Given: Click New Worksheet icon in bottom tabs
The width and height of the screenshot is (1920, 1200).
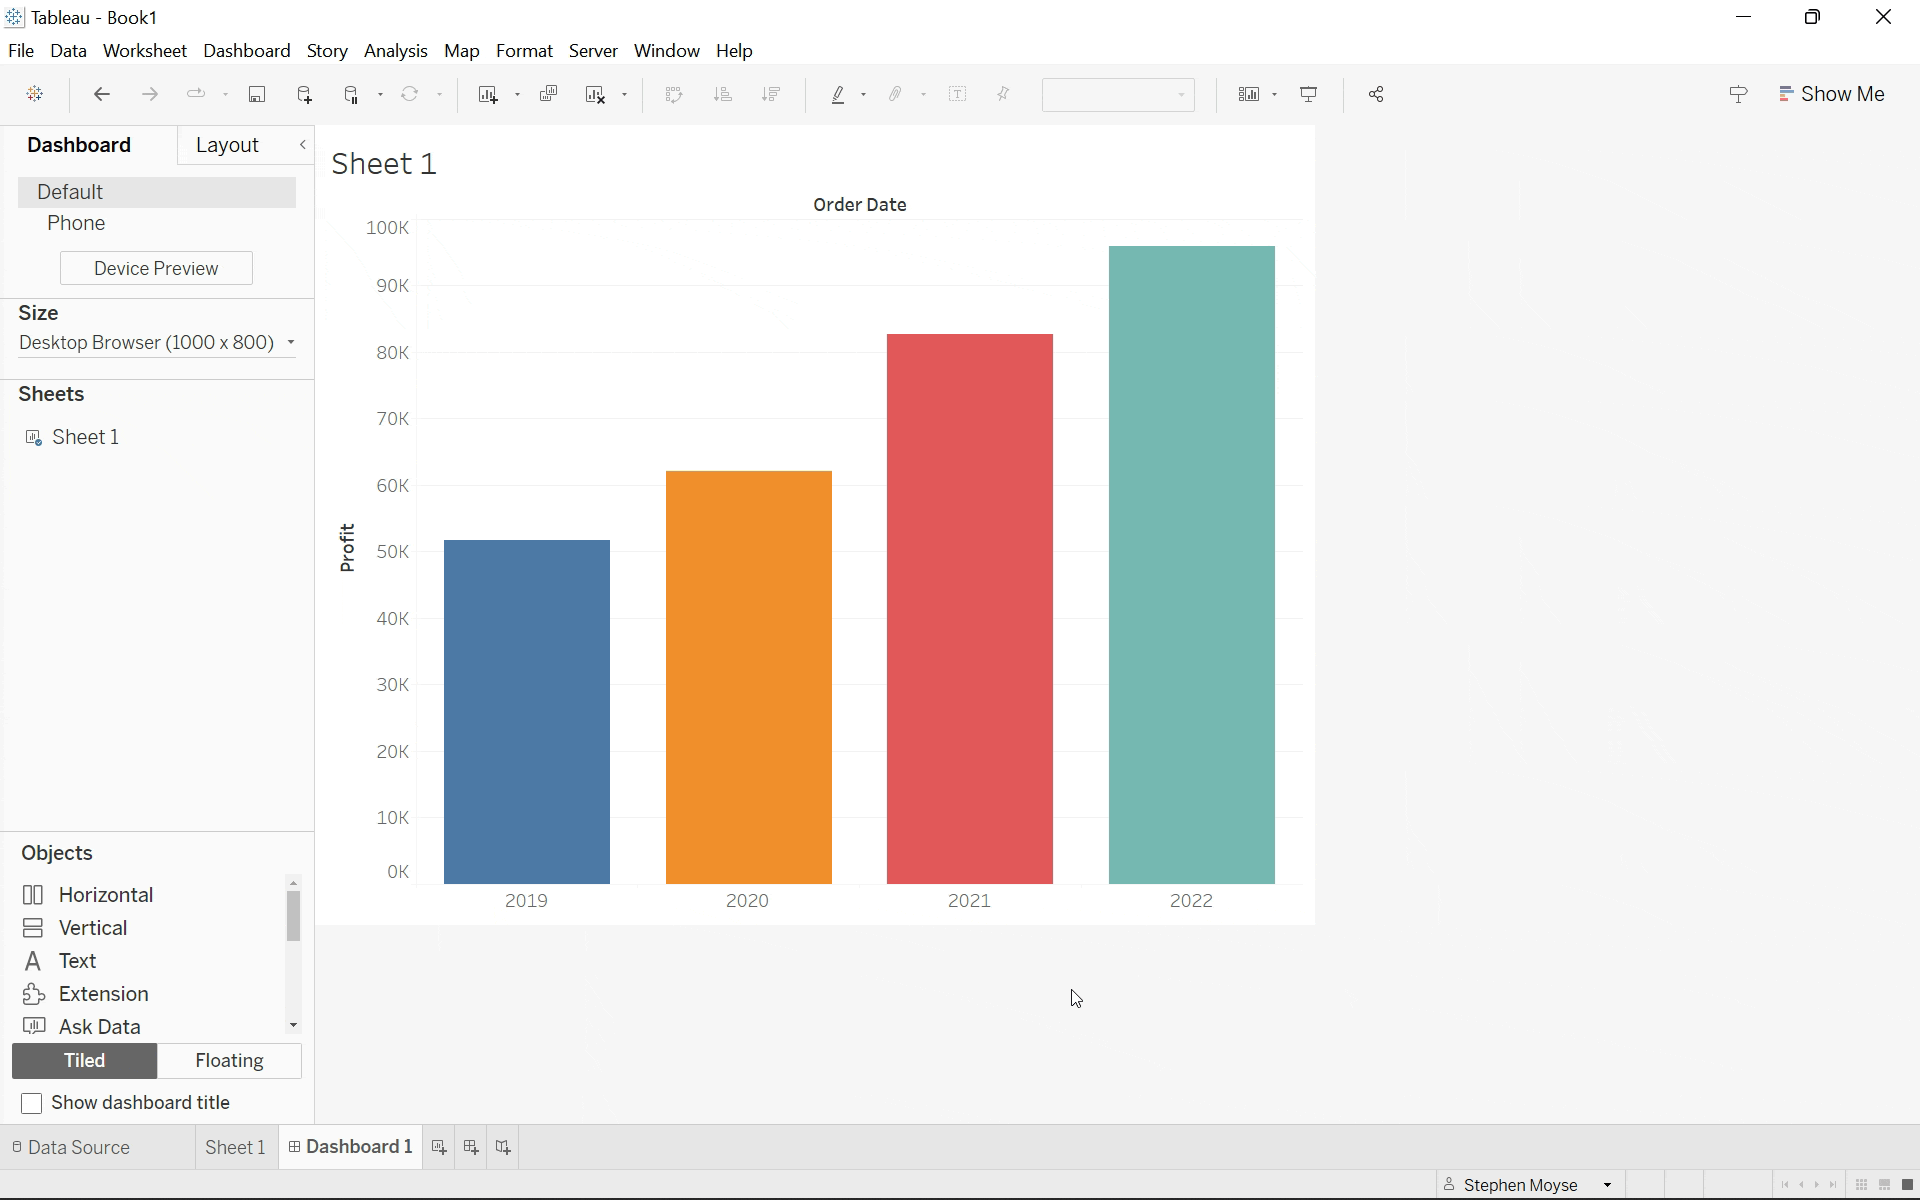Looking at the screenshot, I should [439, 1147].
